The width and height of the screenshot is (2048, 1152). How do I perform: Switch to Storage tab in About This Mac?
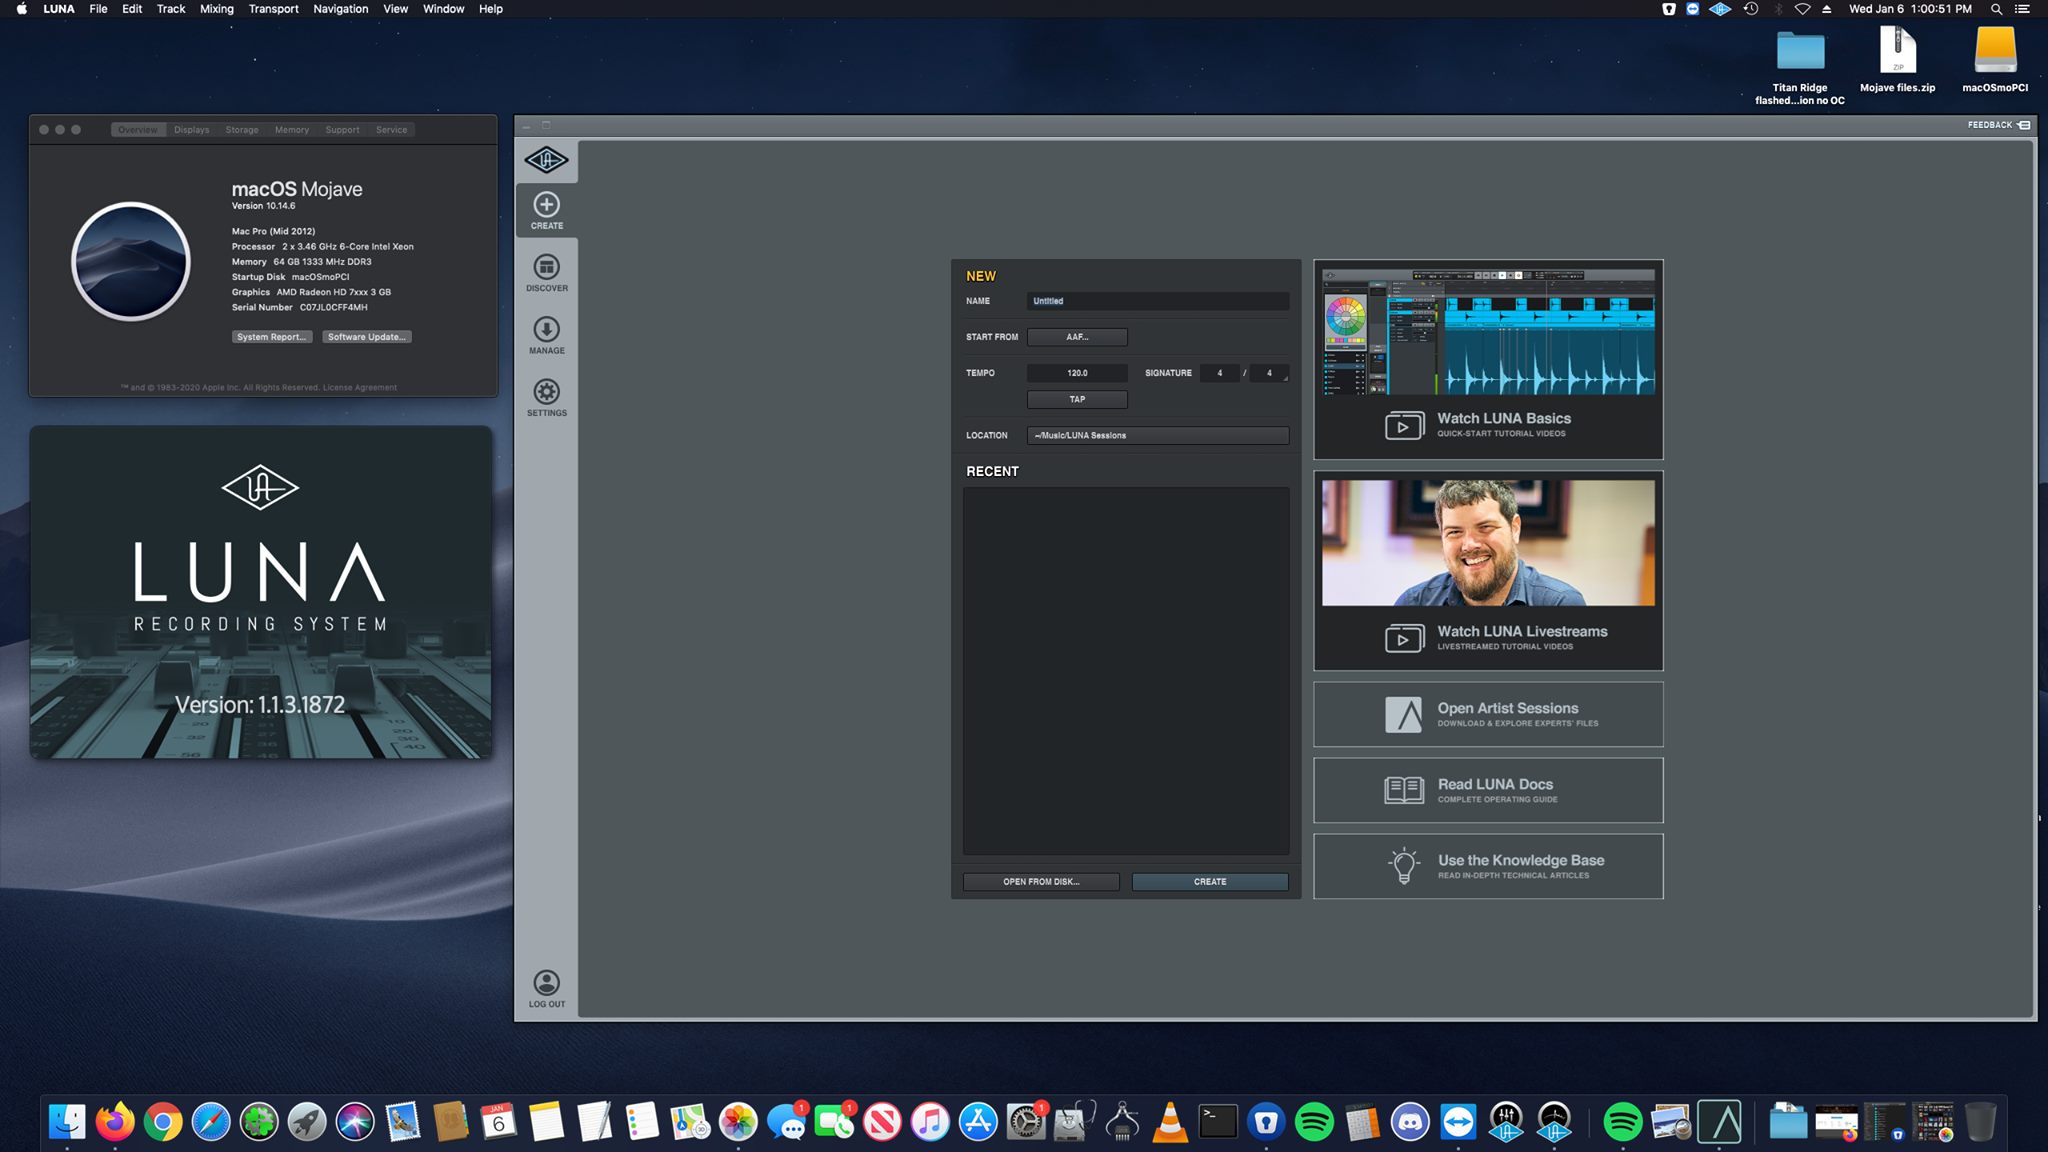point(242,130)
